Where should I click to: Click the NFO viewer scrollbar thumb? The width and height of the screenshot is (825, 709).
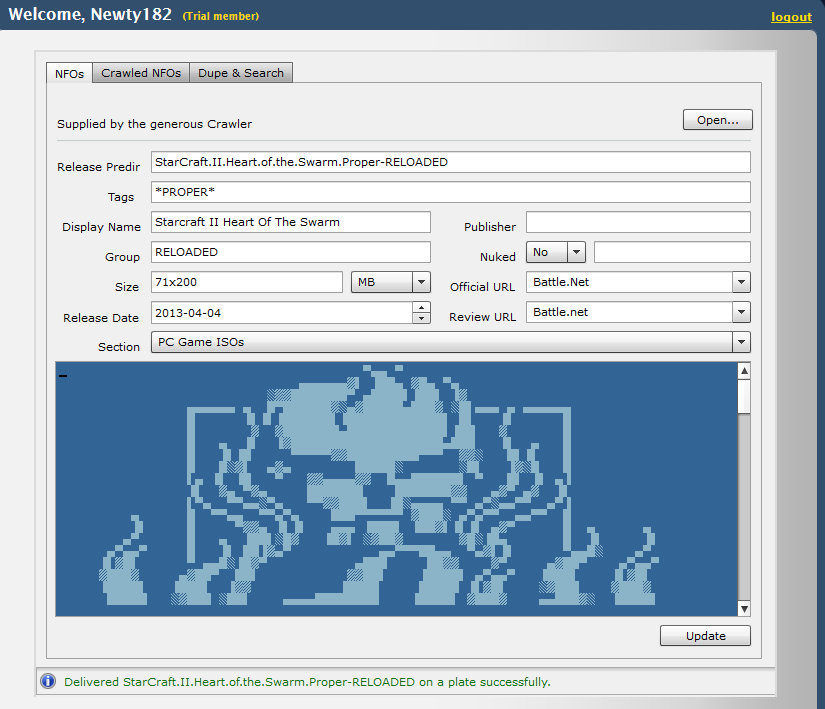[744, 396]
